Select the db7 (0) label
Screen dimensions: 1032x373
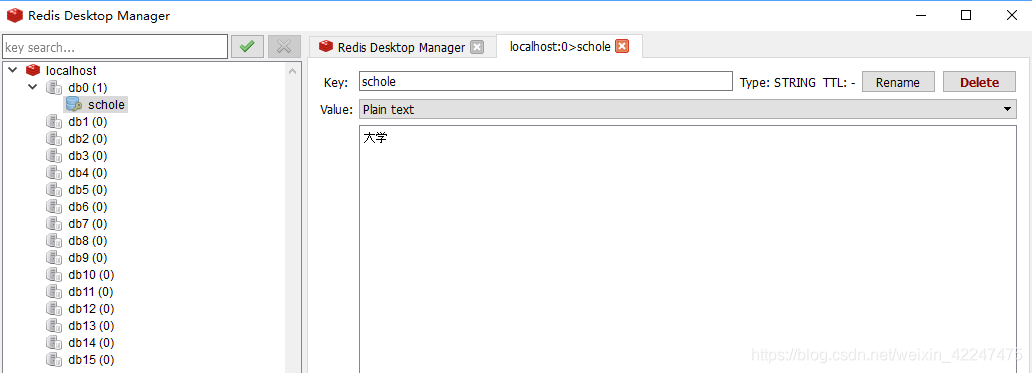coord(88,224)
